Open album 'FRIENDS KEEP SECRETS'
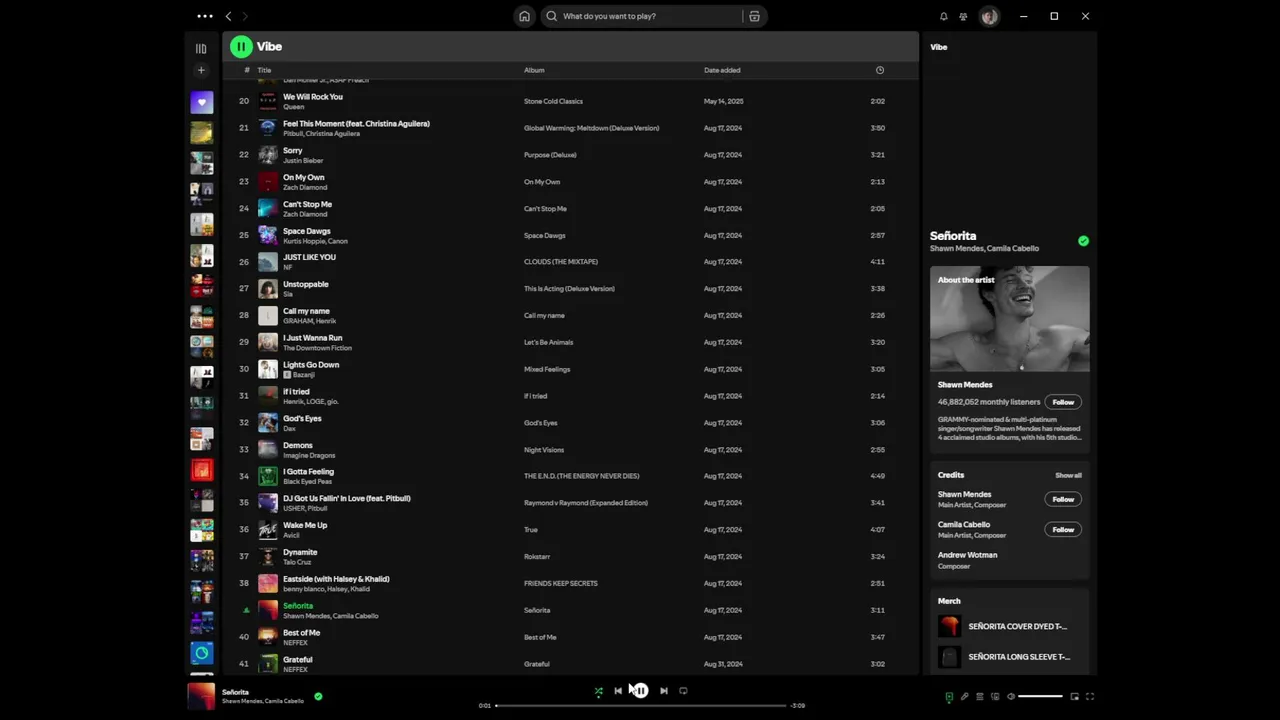The width and height of the screenshot is (1280, 720). (561, 583)
